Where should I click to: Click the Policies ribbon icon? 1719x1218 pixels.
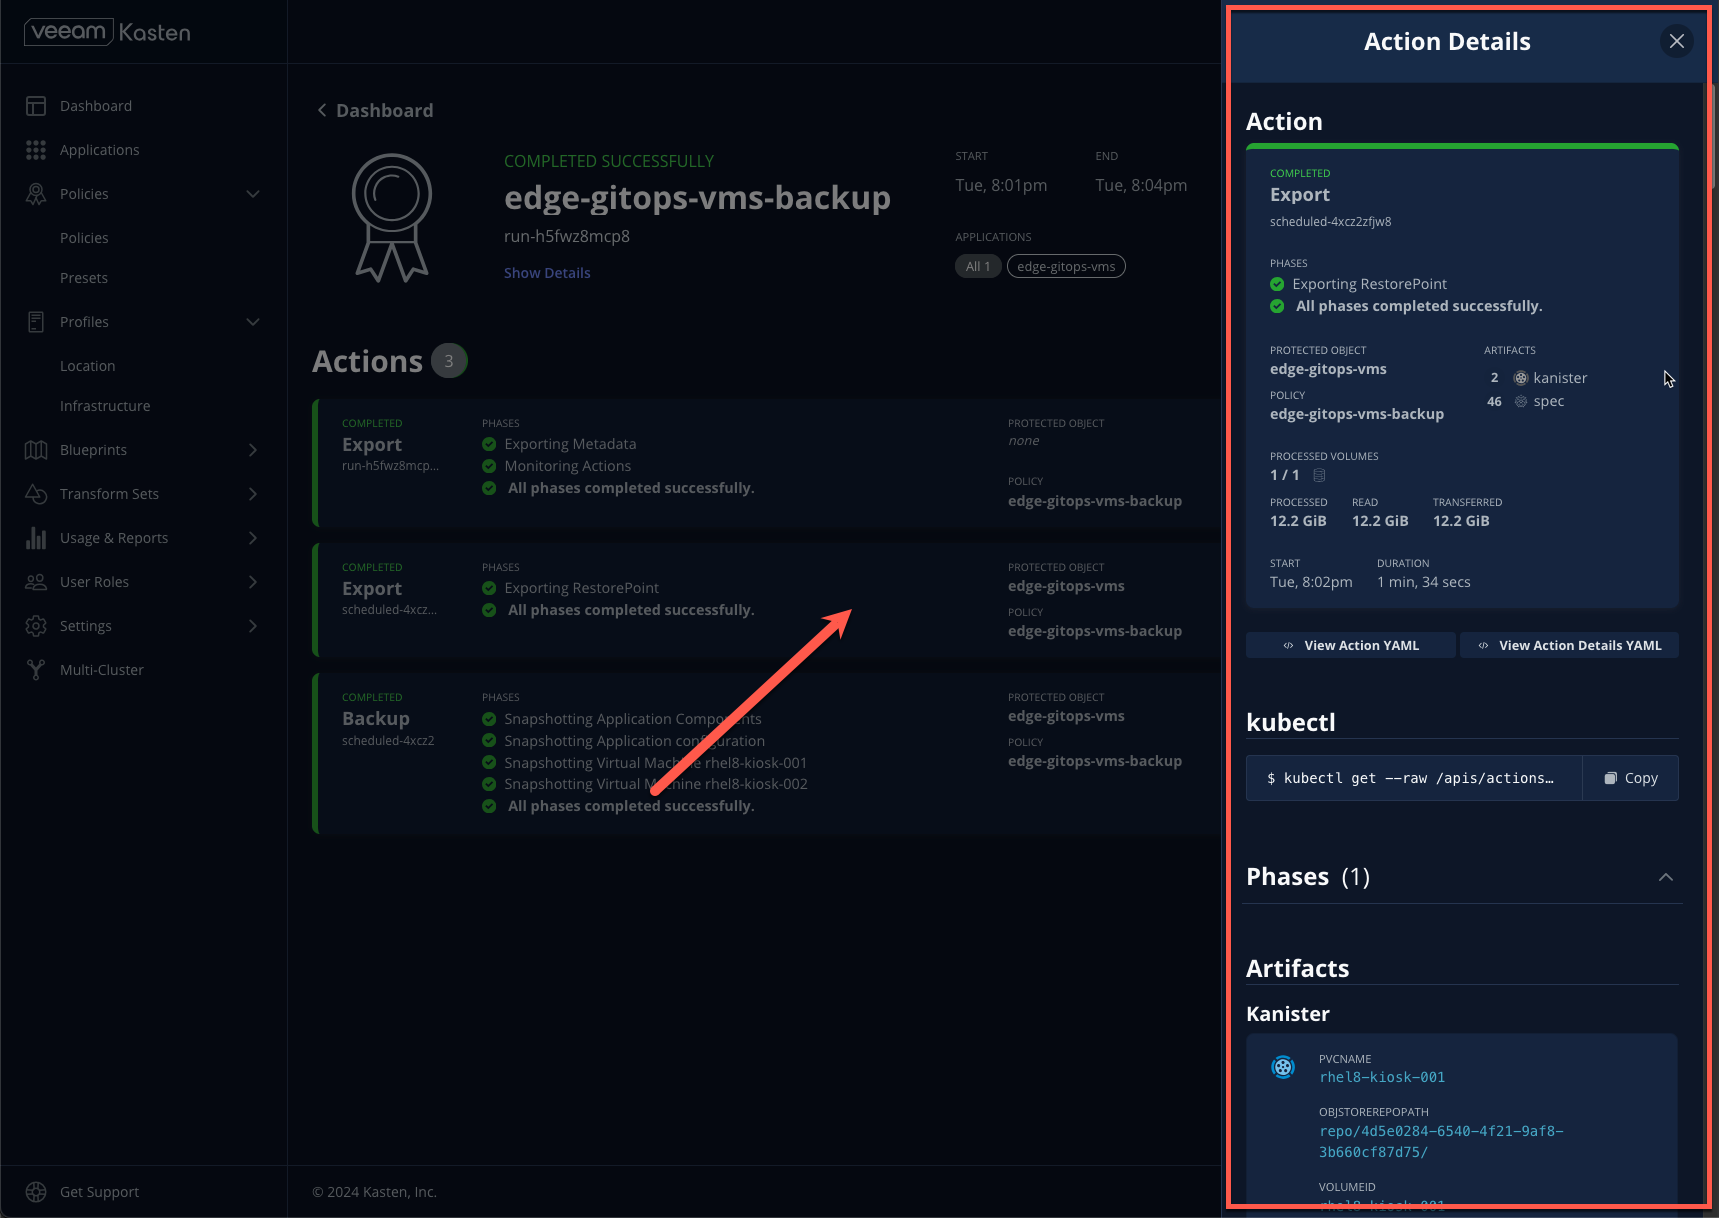36,194
